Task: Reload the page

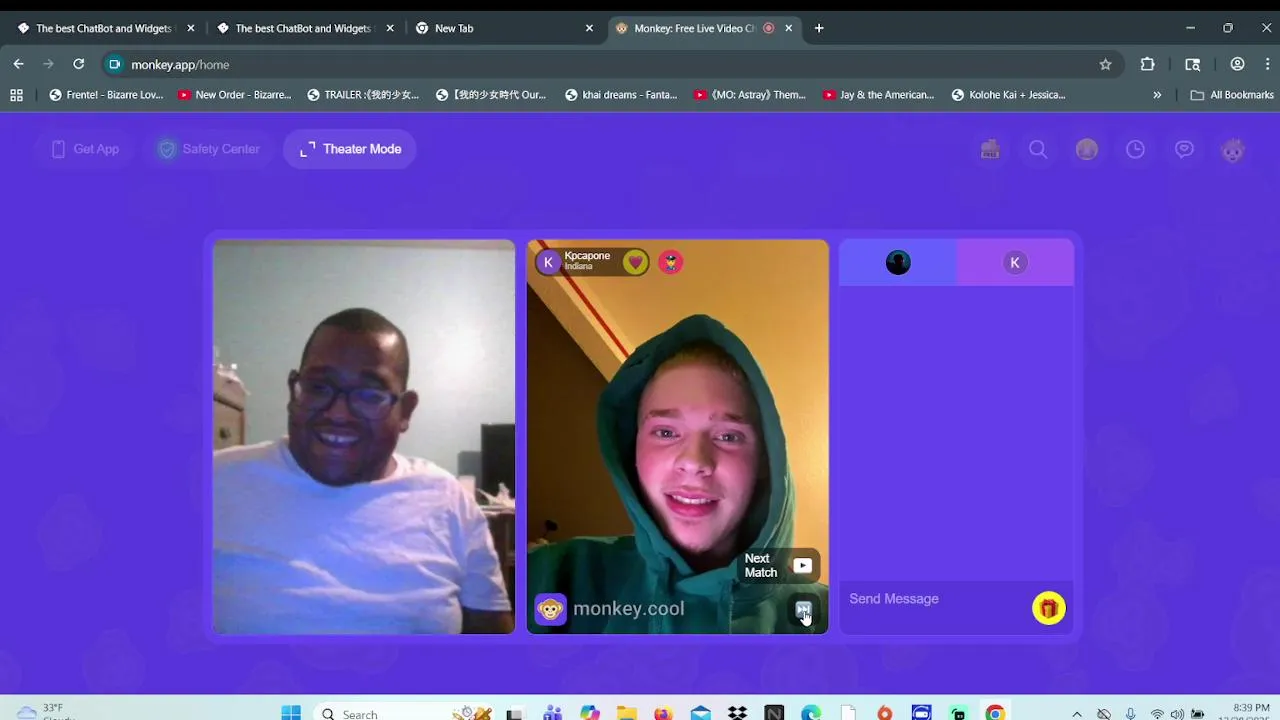Action: [x=78, y=64]
